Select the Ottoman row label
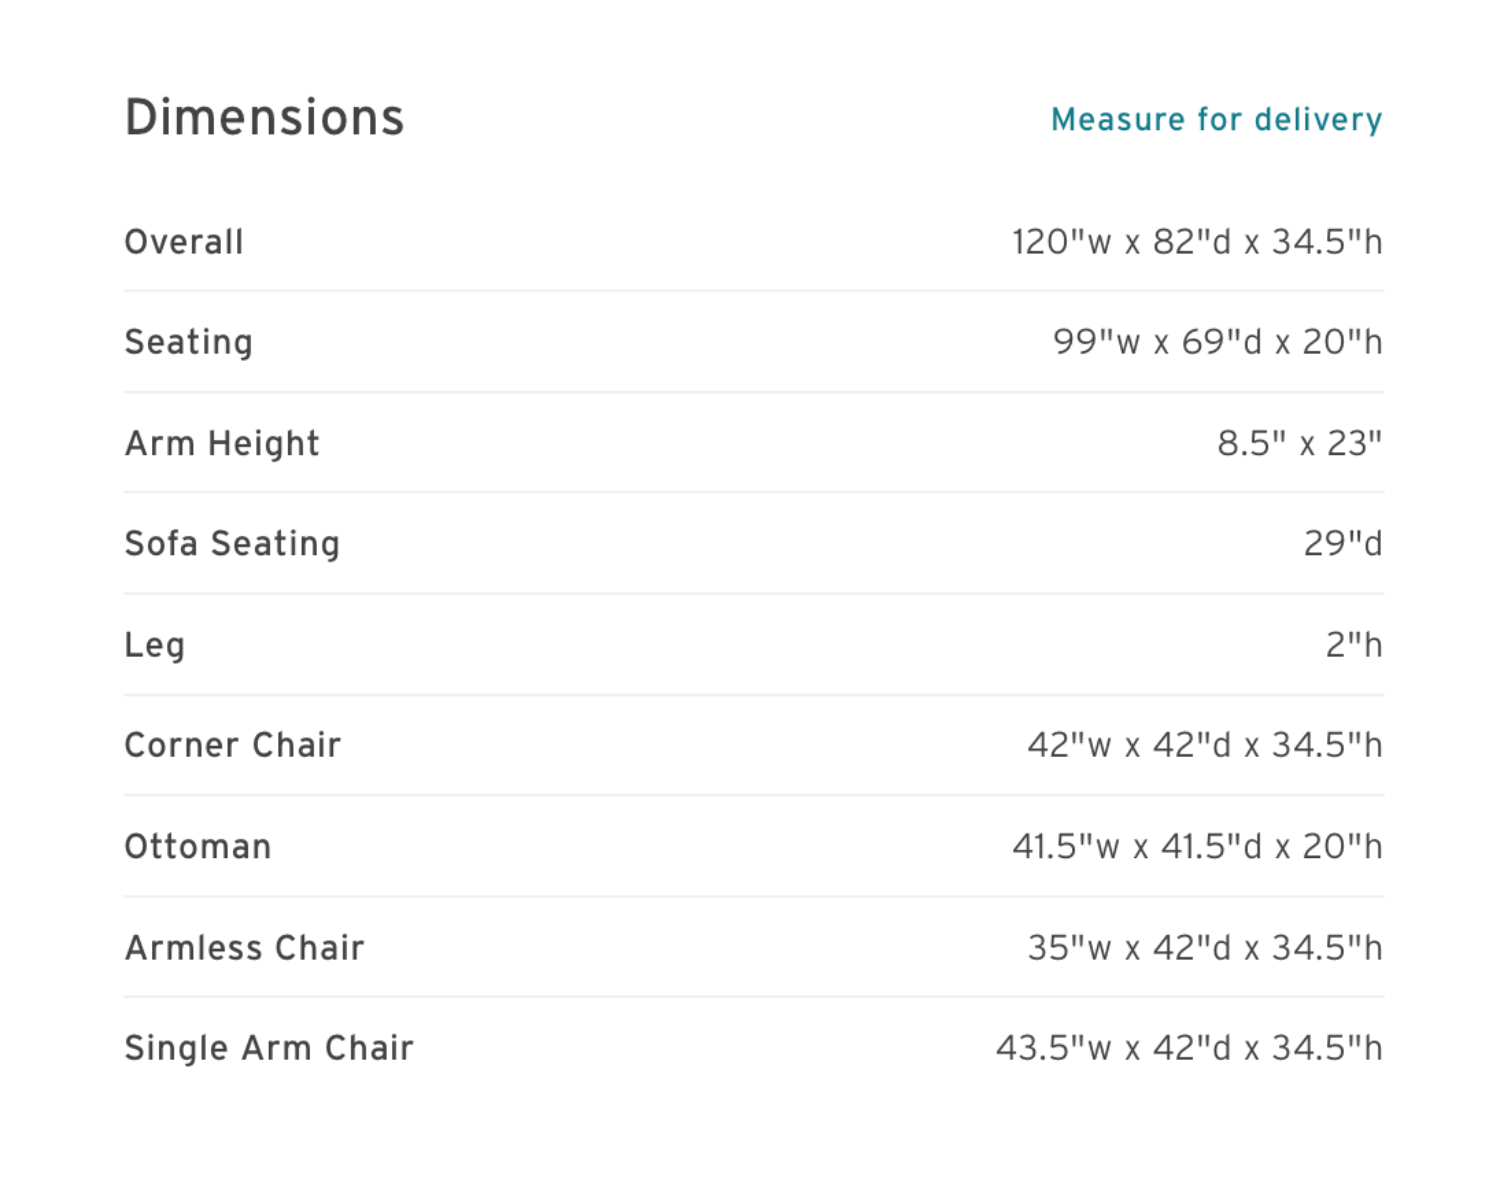Screen dimensions: 1500x1179 click(x=198, y=847)
